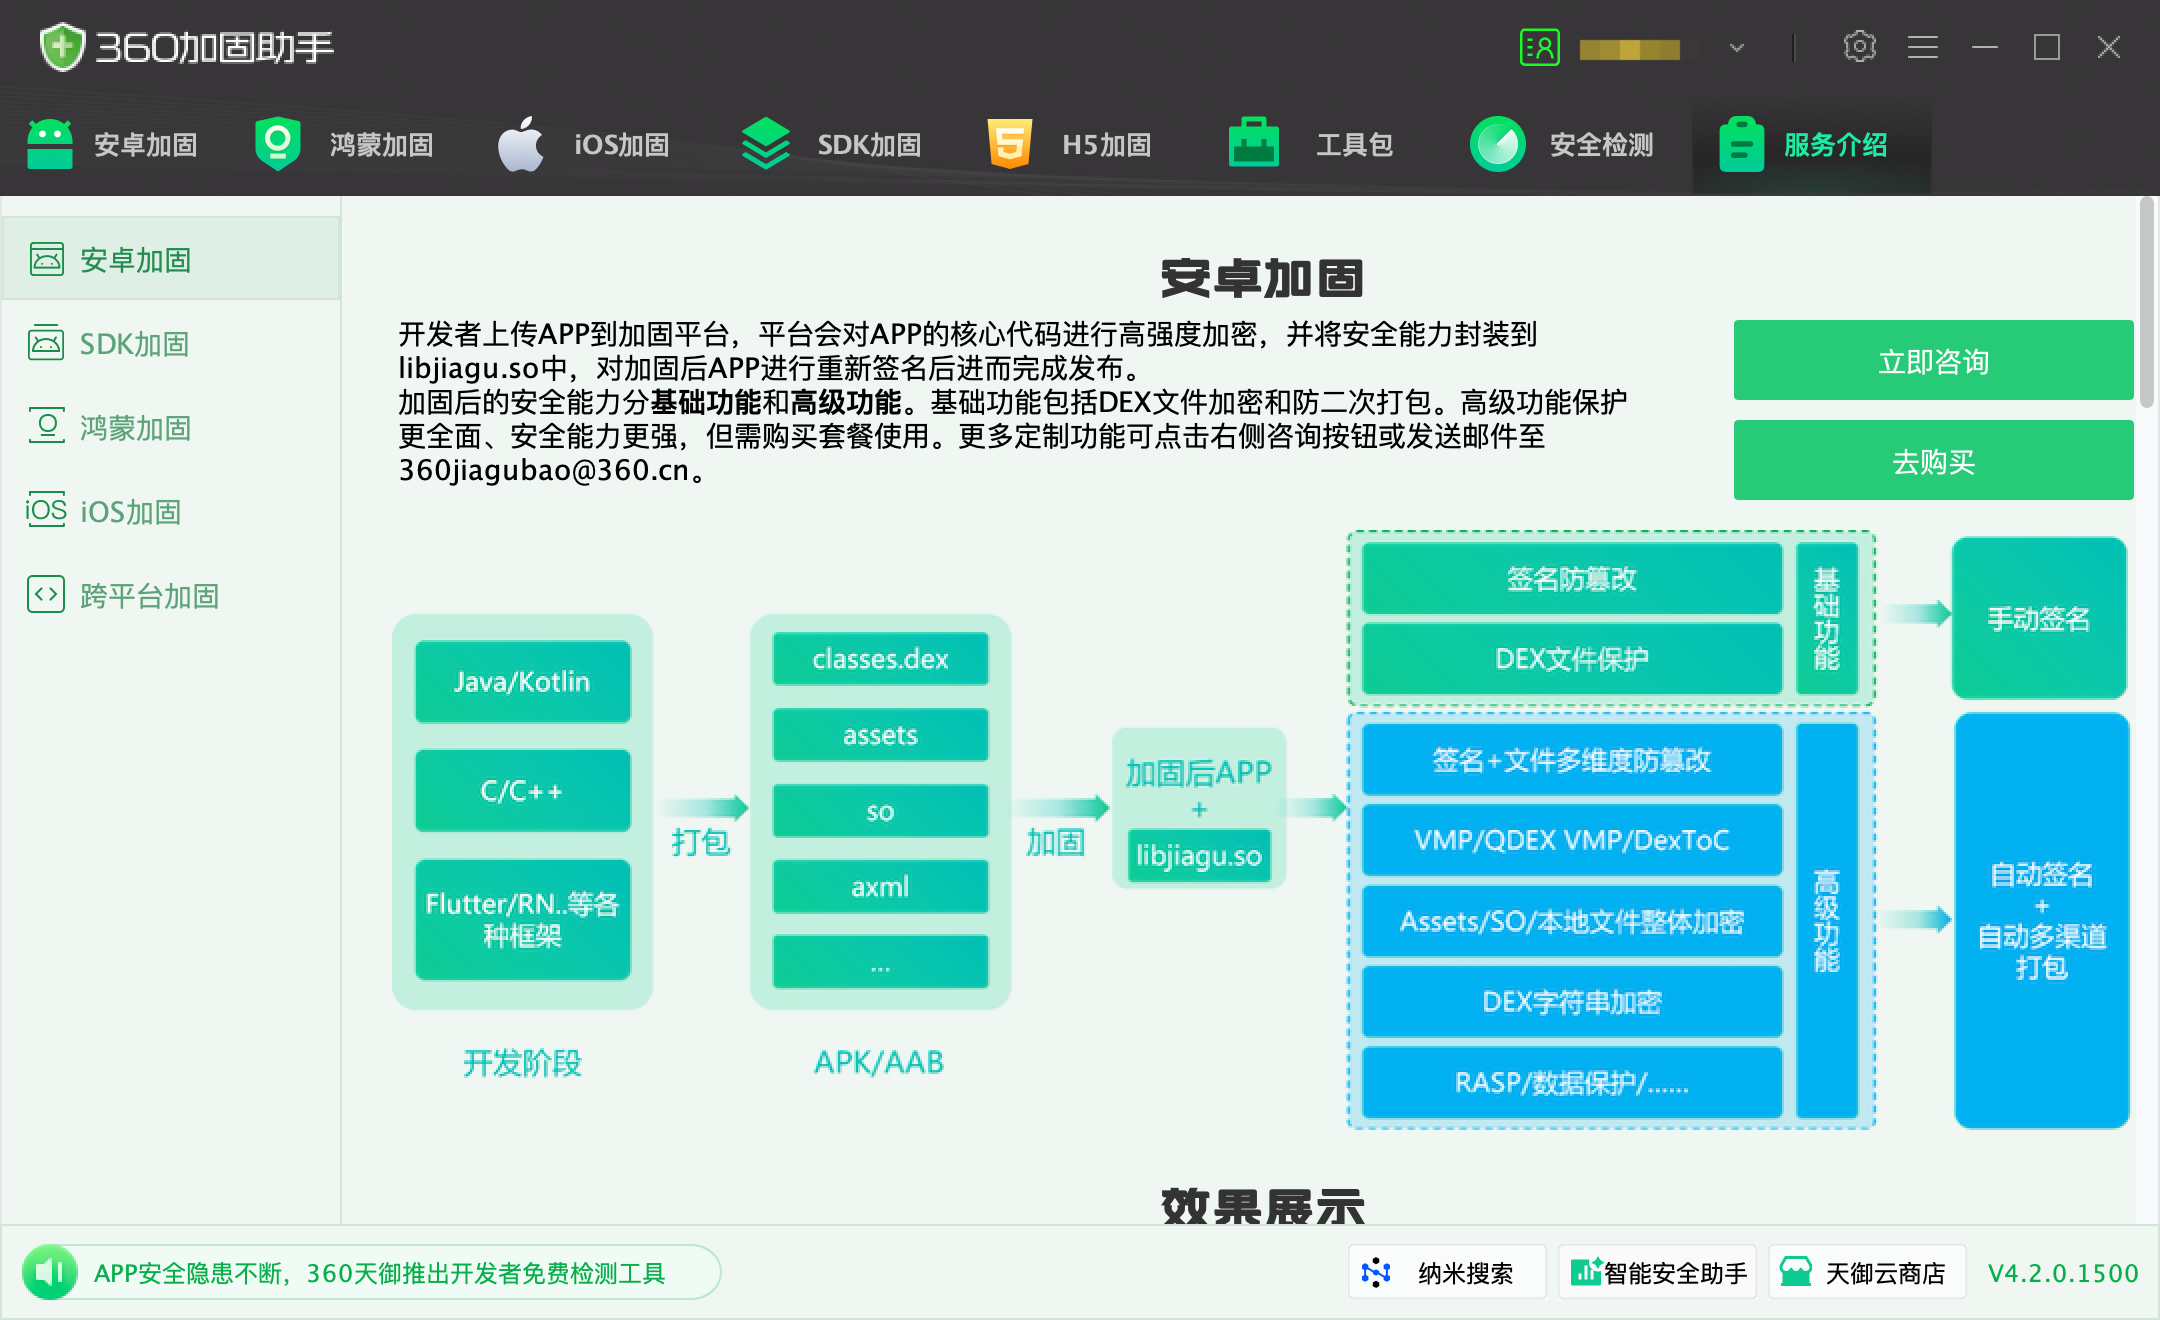
Task: Open the hamburger menu
Action: (1923, 47)
